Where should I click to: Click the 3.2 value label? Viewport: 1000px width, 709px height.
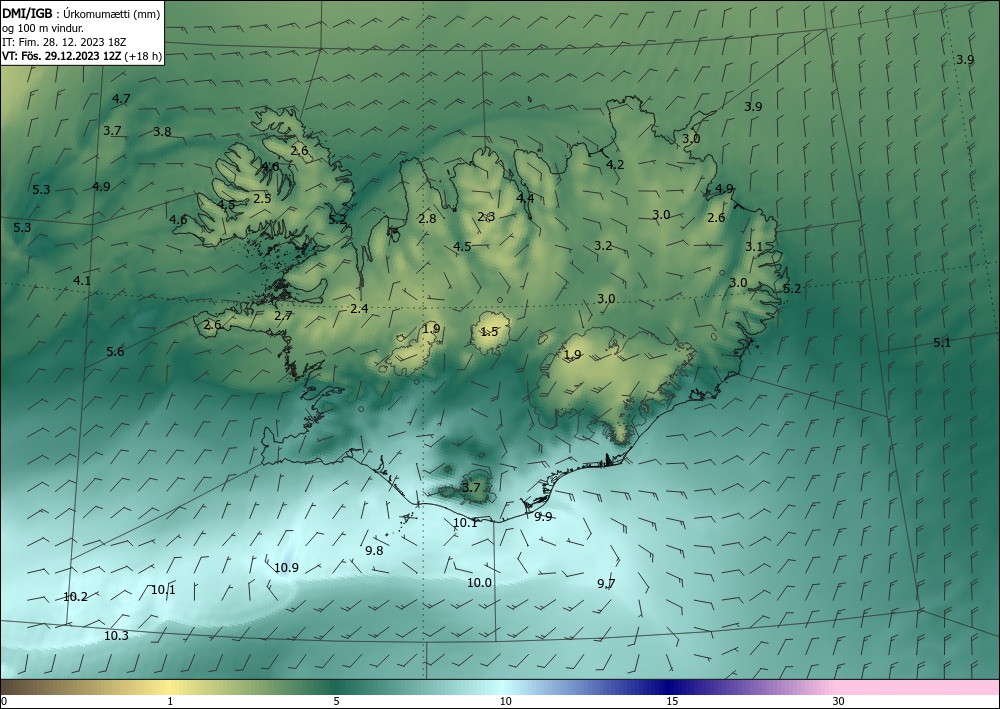click(603, 245)
